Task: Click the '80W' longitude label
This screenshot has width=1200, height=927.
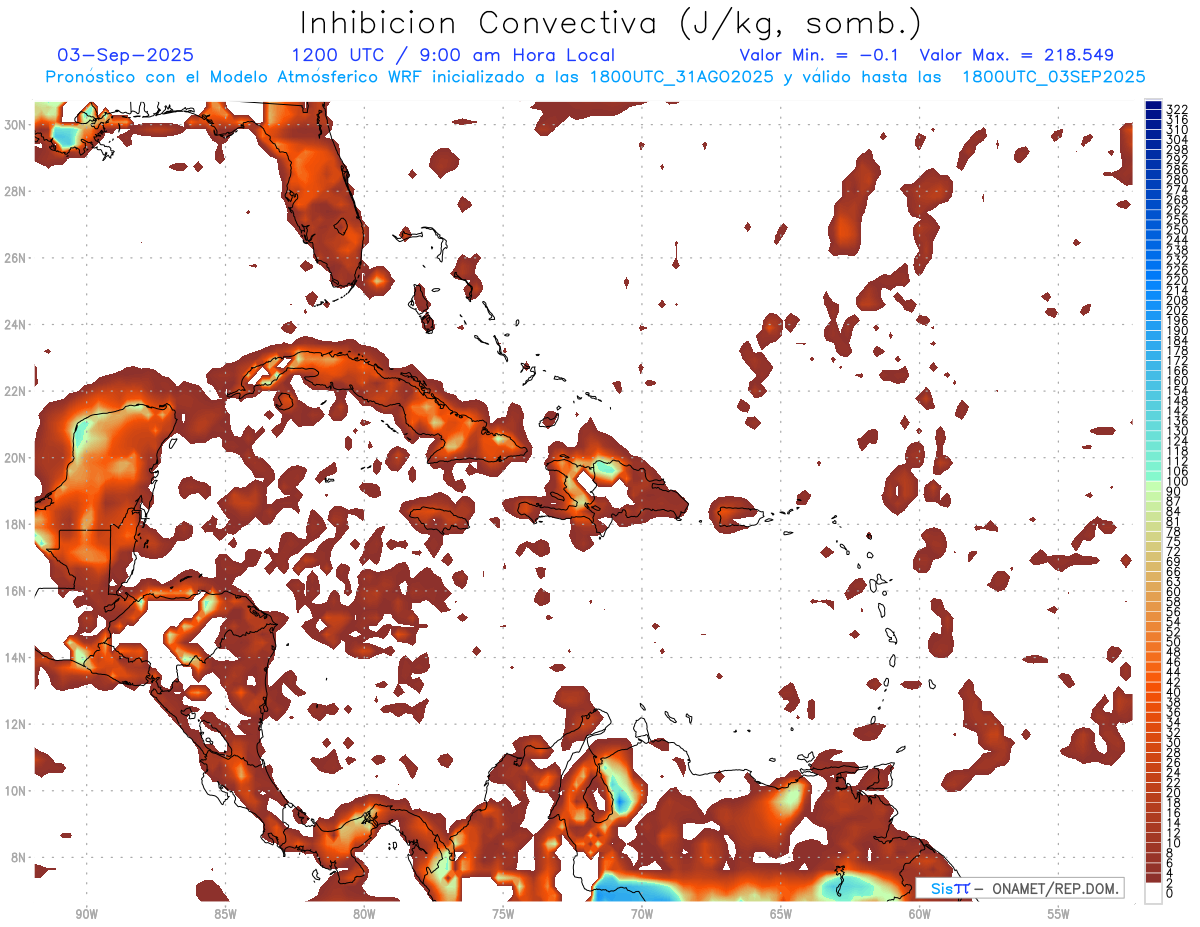Action: [364, 914]
